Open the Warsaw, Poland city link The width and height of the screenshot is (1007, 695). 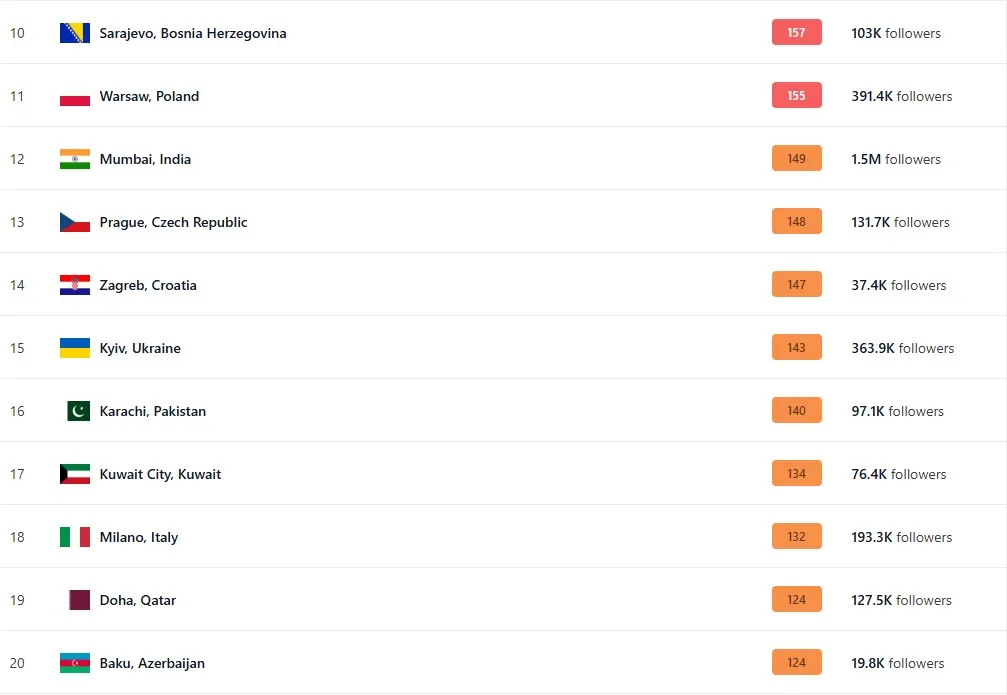[x=149, y=96]
